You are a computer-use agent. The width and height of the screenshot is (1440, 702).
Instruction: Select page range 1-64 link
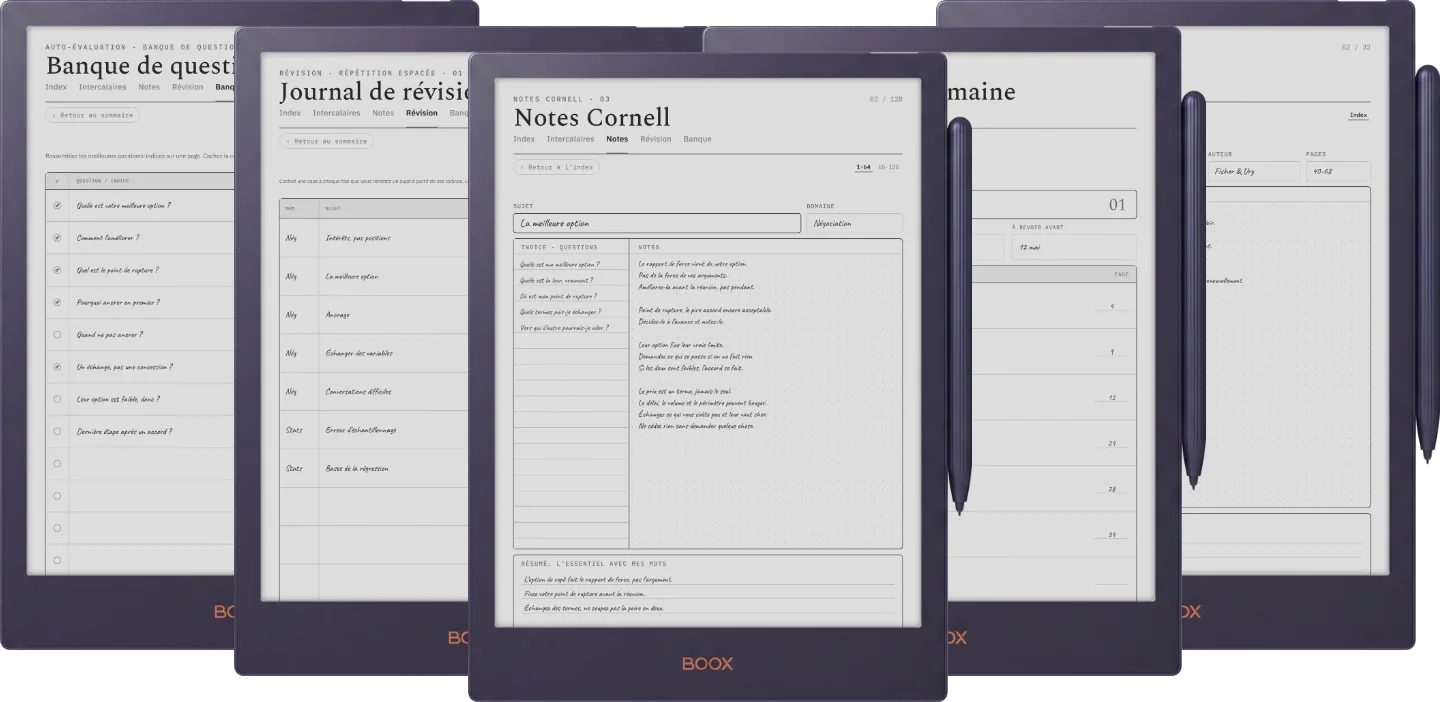coord(863,167)
